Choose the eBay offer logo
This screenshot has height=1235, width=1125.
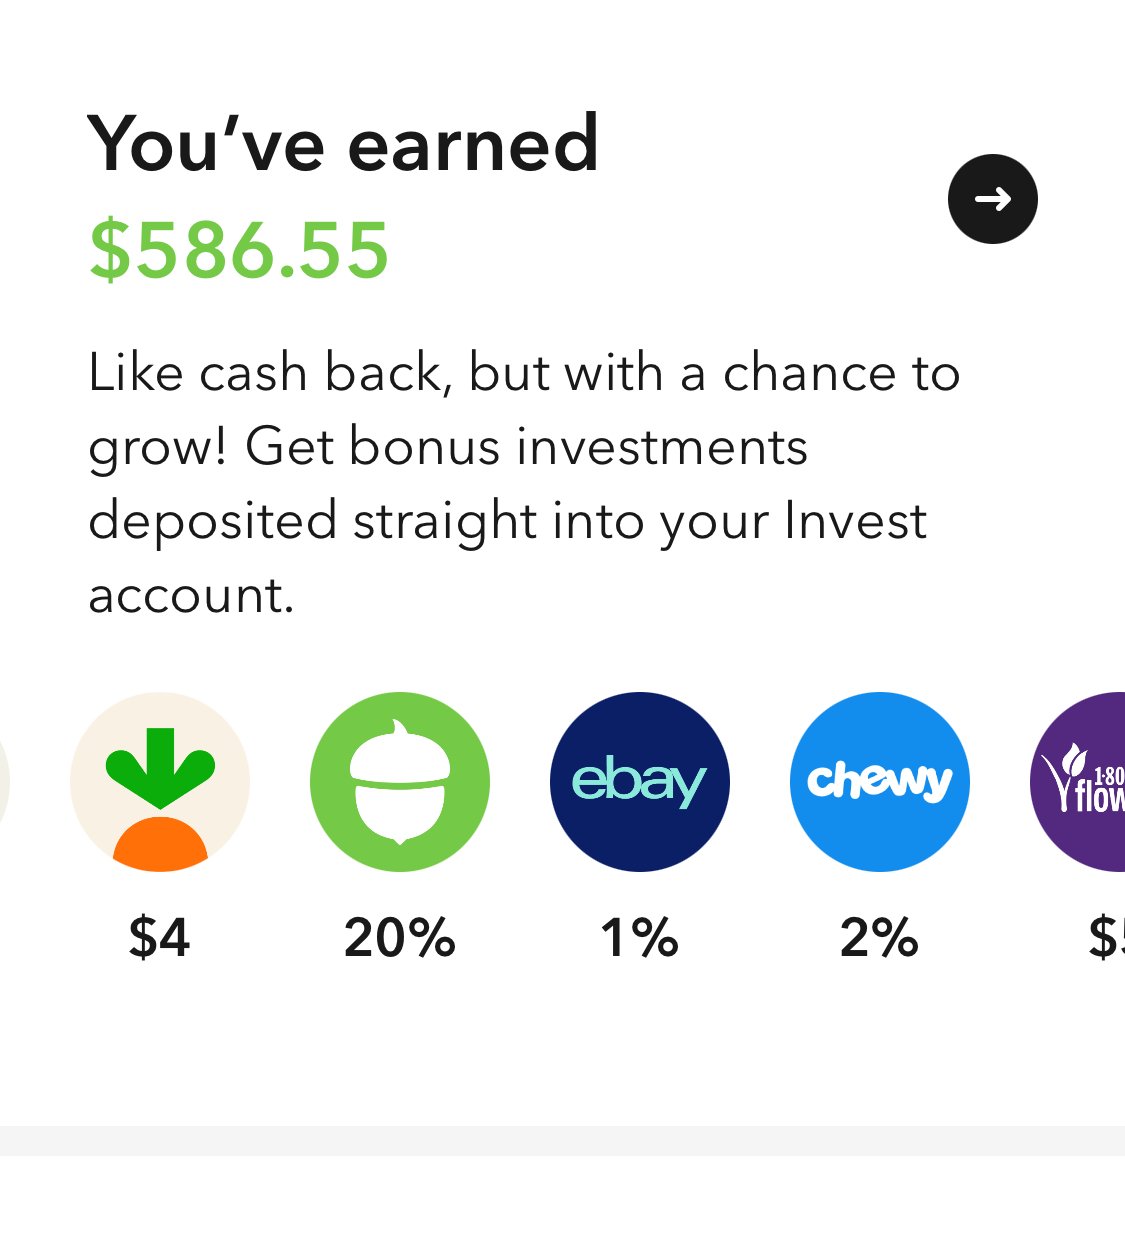coord(640,782)
